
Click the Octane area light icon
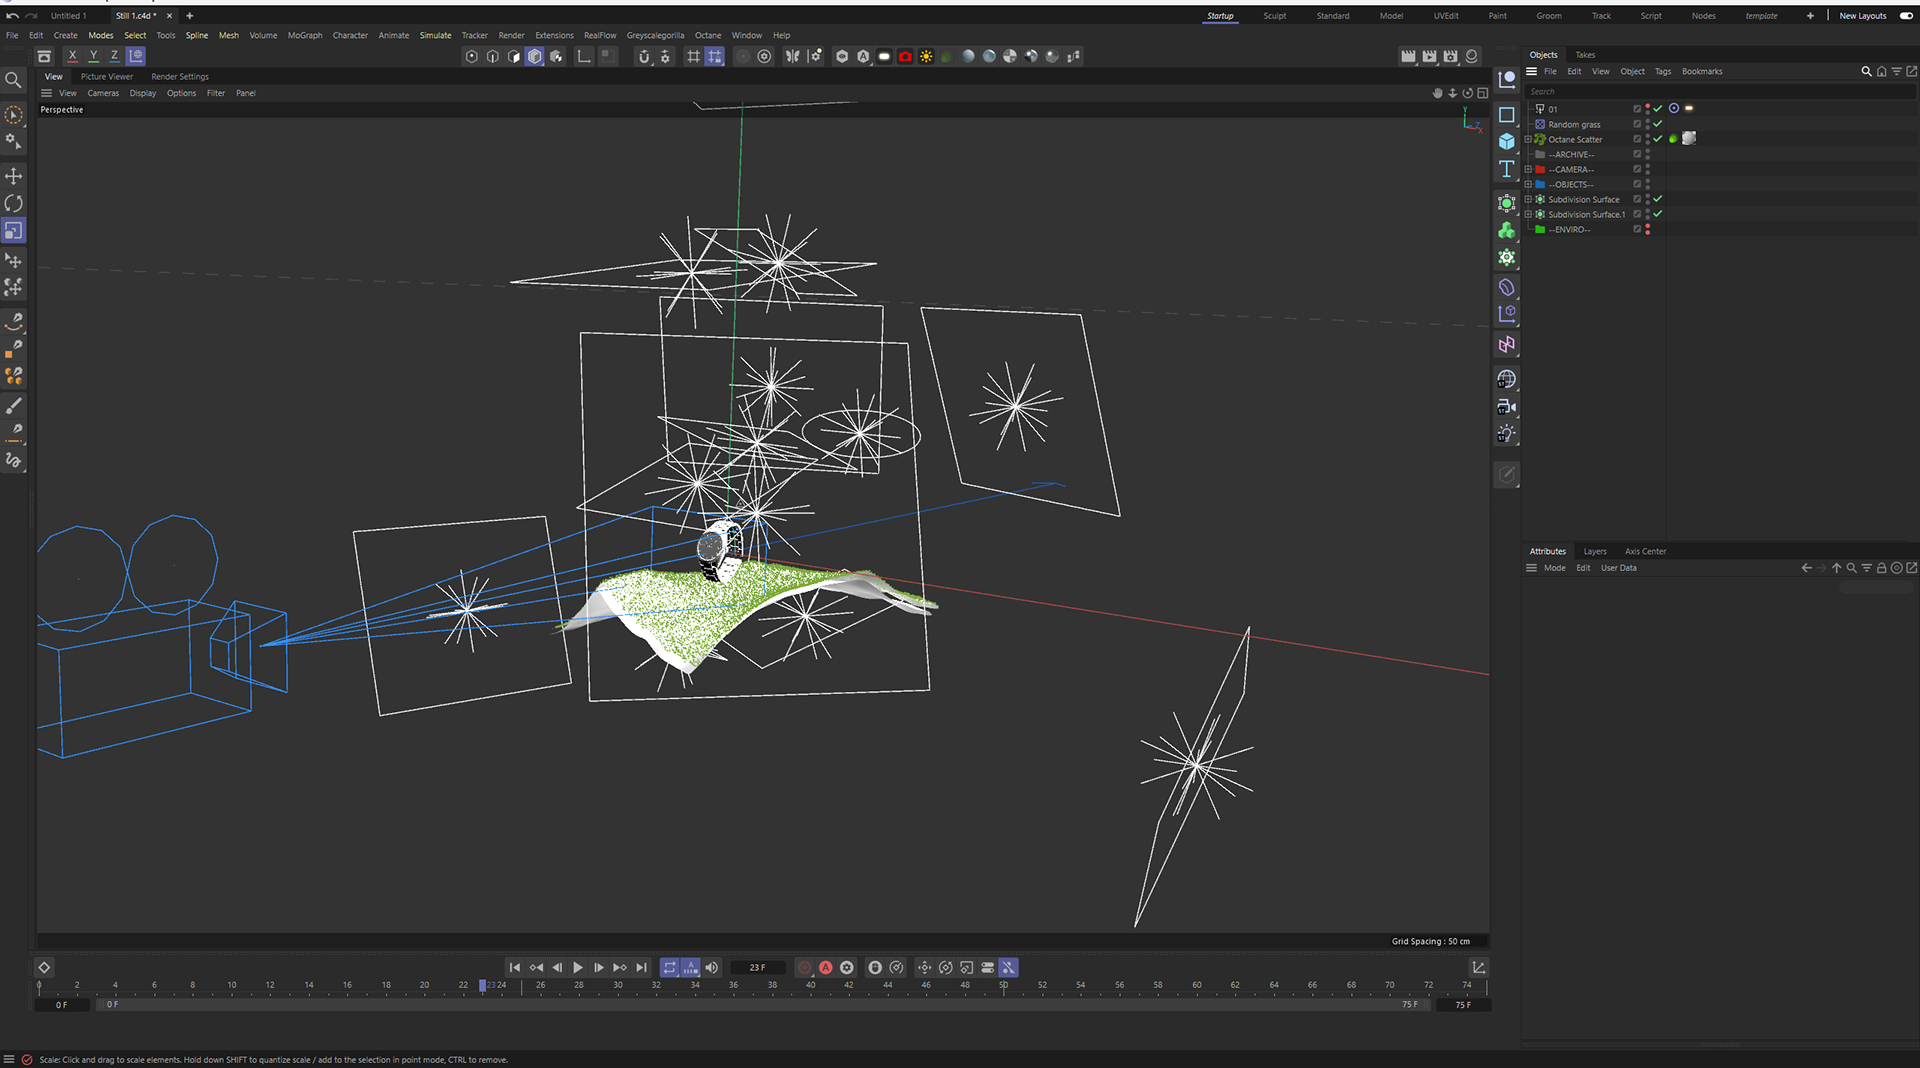[x=884, y=57]
